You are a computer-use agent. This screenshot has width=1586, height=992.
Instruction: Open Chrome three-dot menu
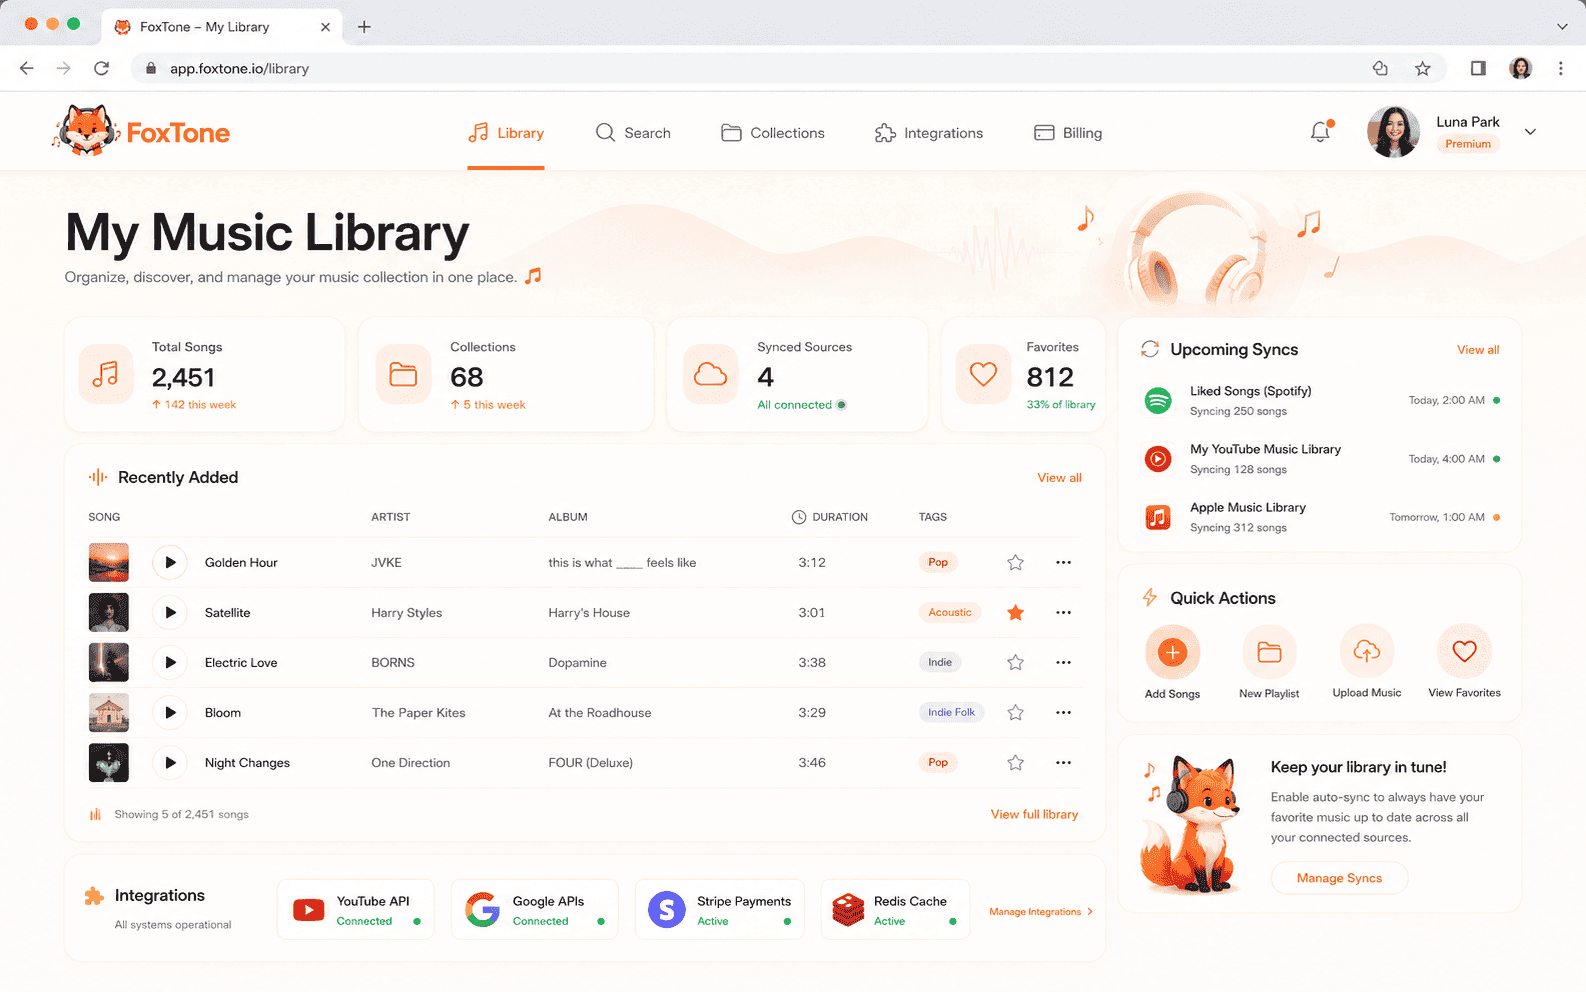click(x=1560, y=68)
